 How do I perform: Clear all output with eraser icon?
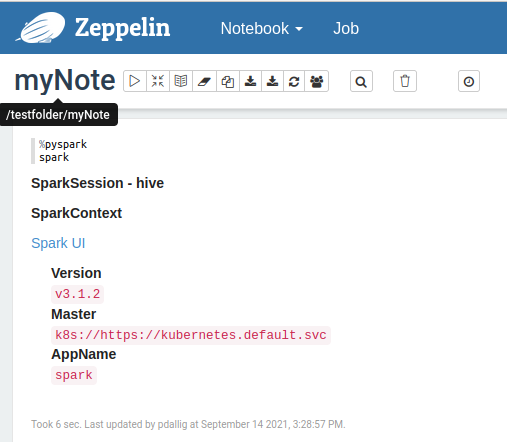point(204,81)
